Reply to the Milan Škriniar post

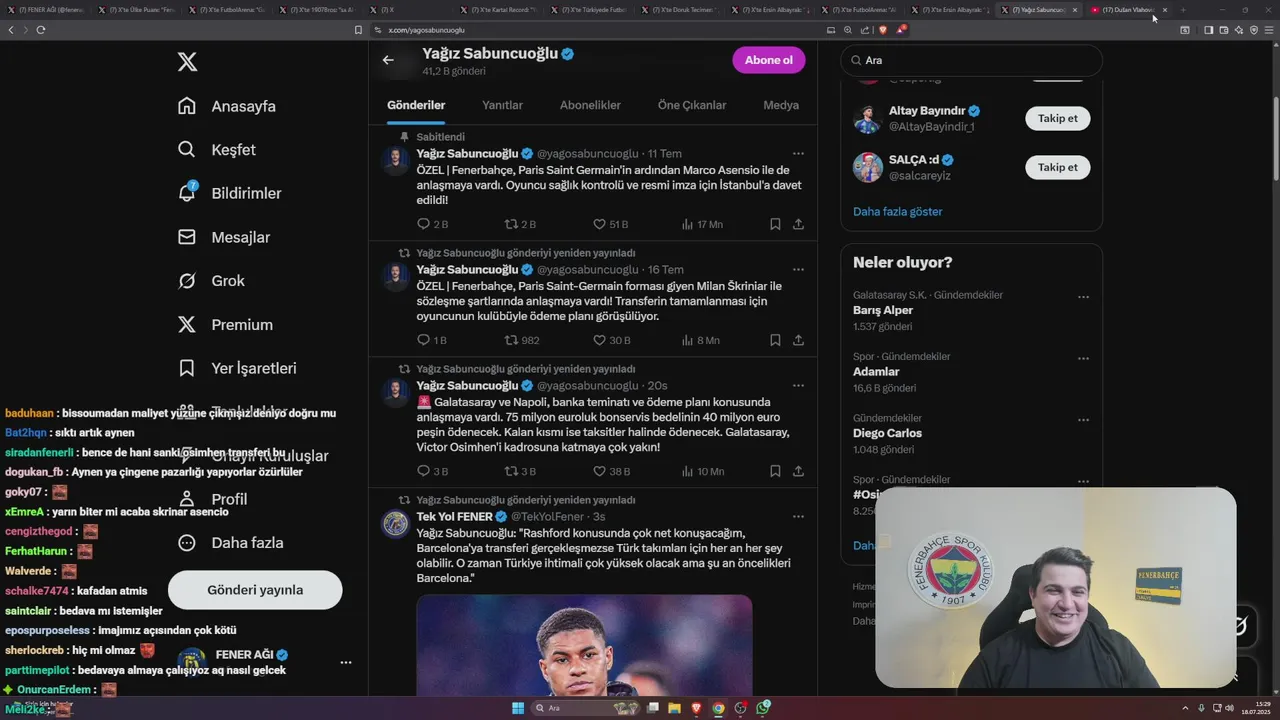pos(432,340)
